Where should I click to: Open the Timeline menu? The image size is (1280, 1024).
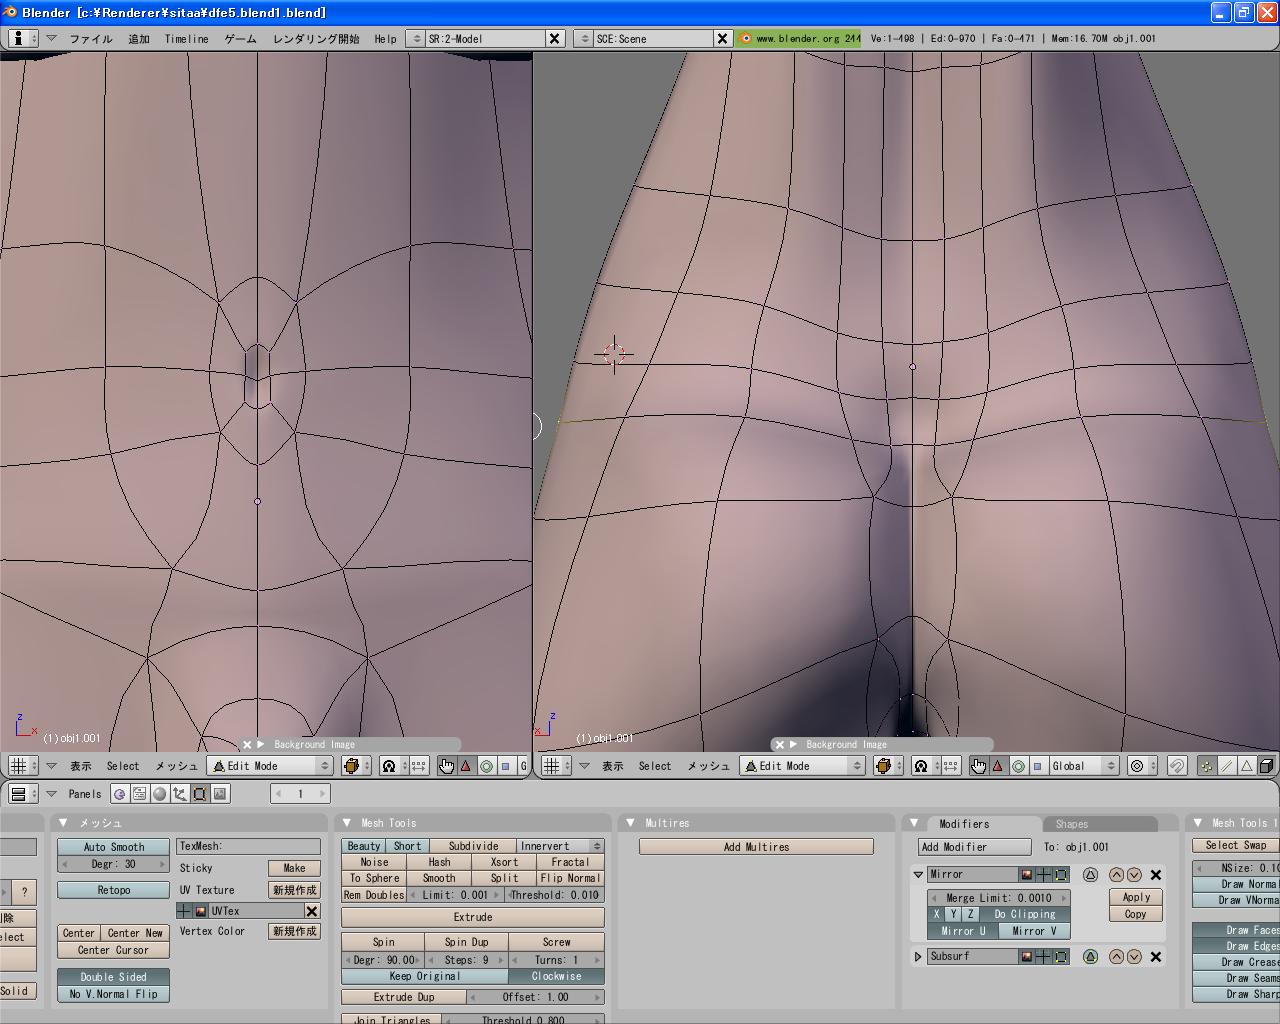(x=186, y=39)
